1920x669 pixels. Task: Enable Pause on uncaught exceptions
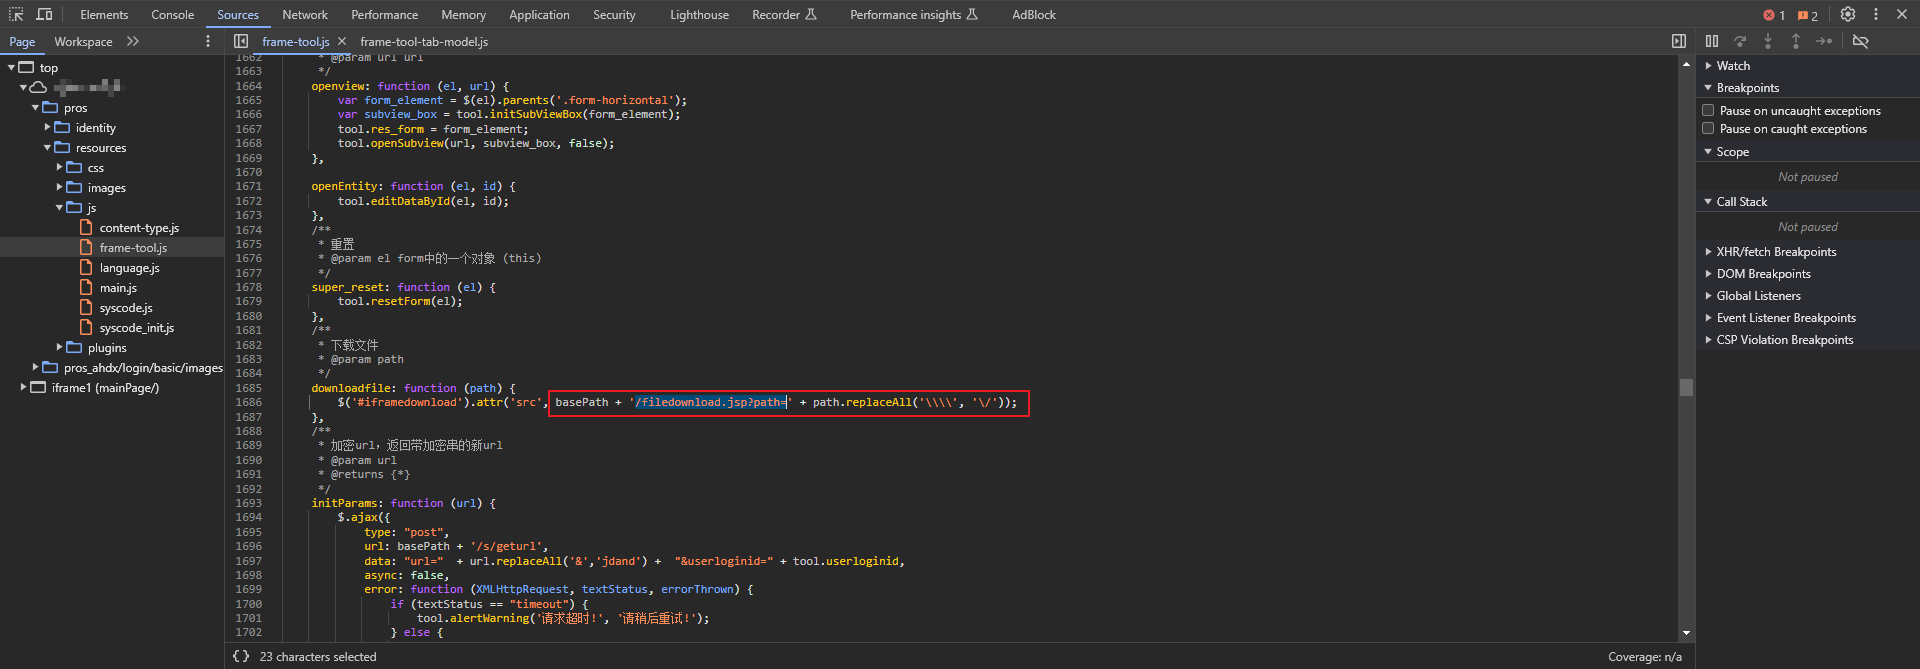(x=1709, y=110)
